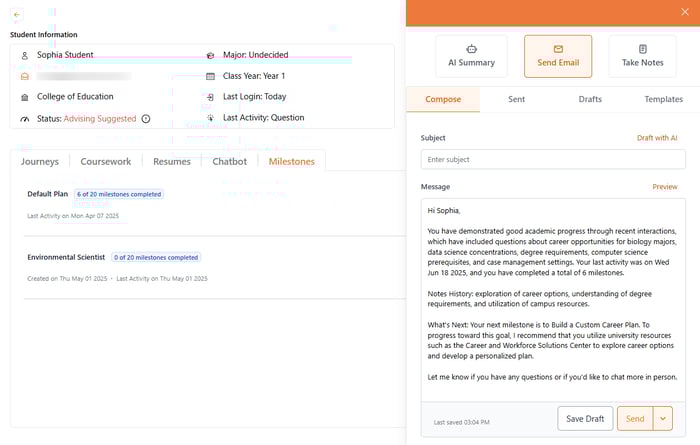Open the Environmental Scientist plan

click(x=214, y=267)
